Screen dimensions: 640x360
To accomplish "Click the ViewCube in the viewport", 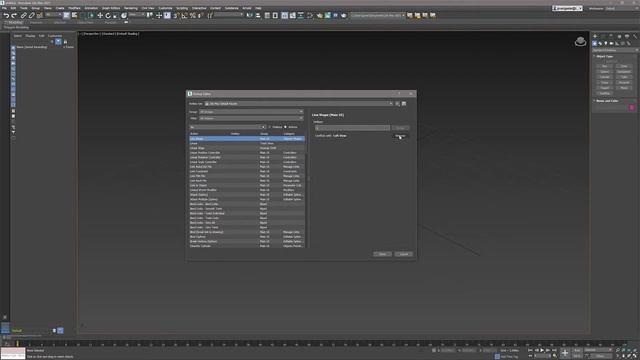I will click(580, 41).
